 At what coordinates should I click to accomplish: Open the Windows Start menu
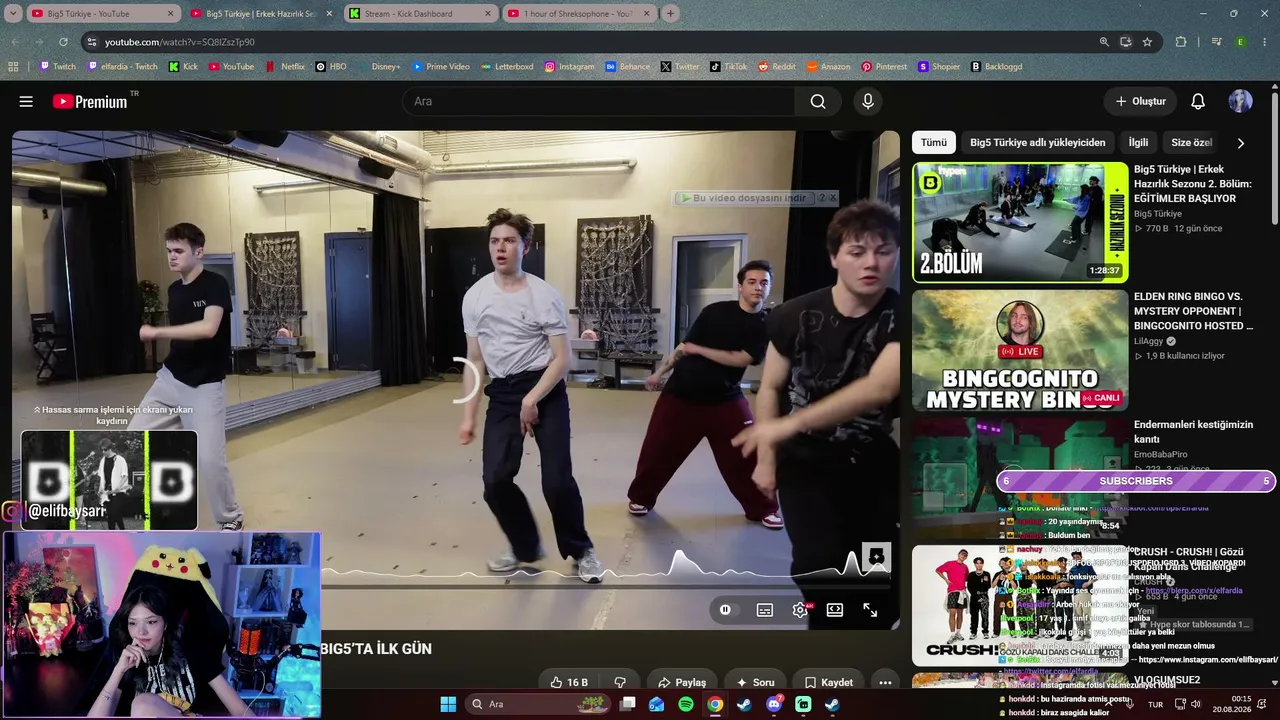tap(448, 704)
